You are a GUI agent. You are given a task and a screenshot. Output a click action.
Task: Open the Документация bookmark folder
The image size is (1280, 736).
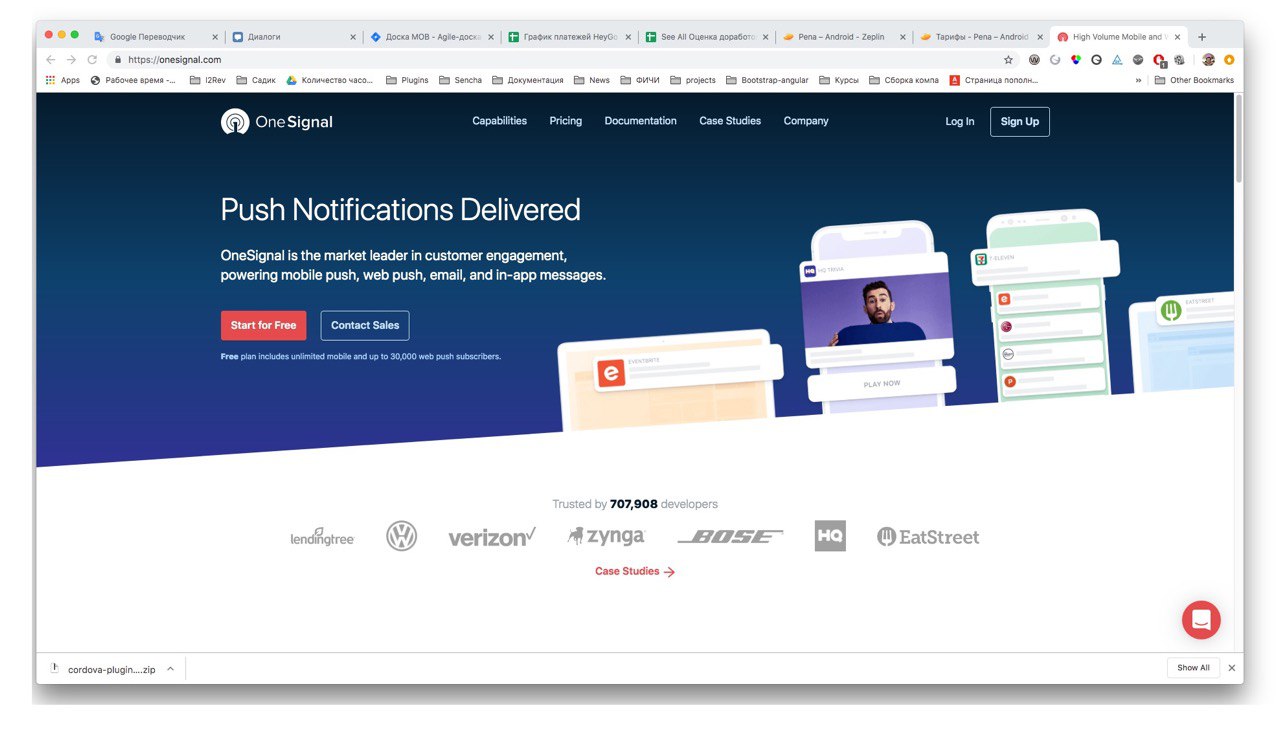point(527,80)
